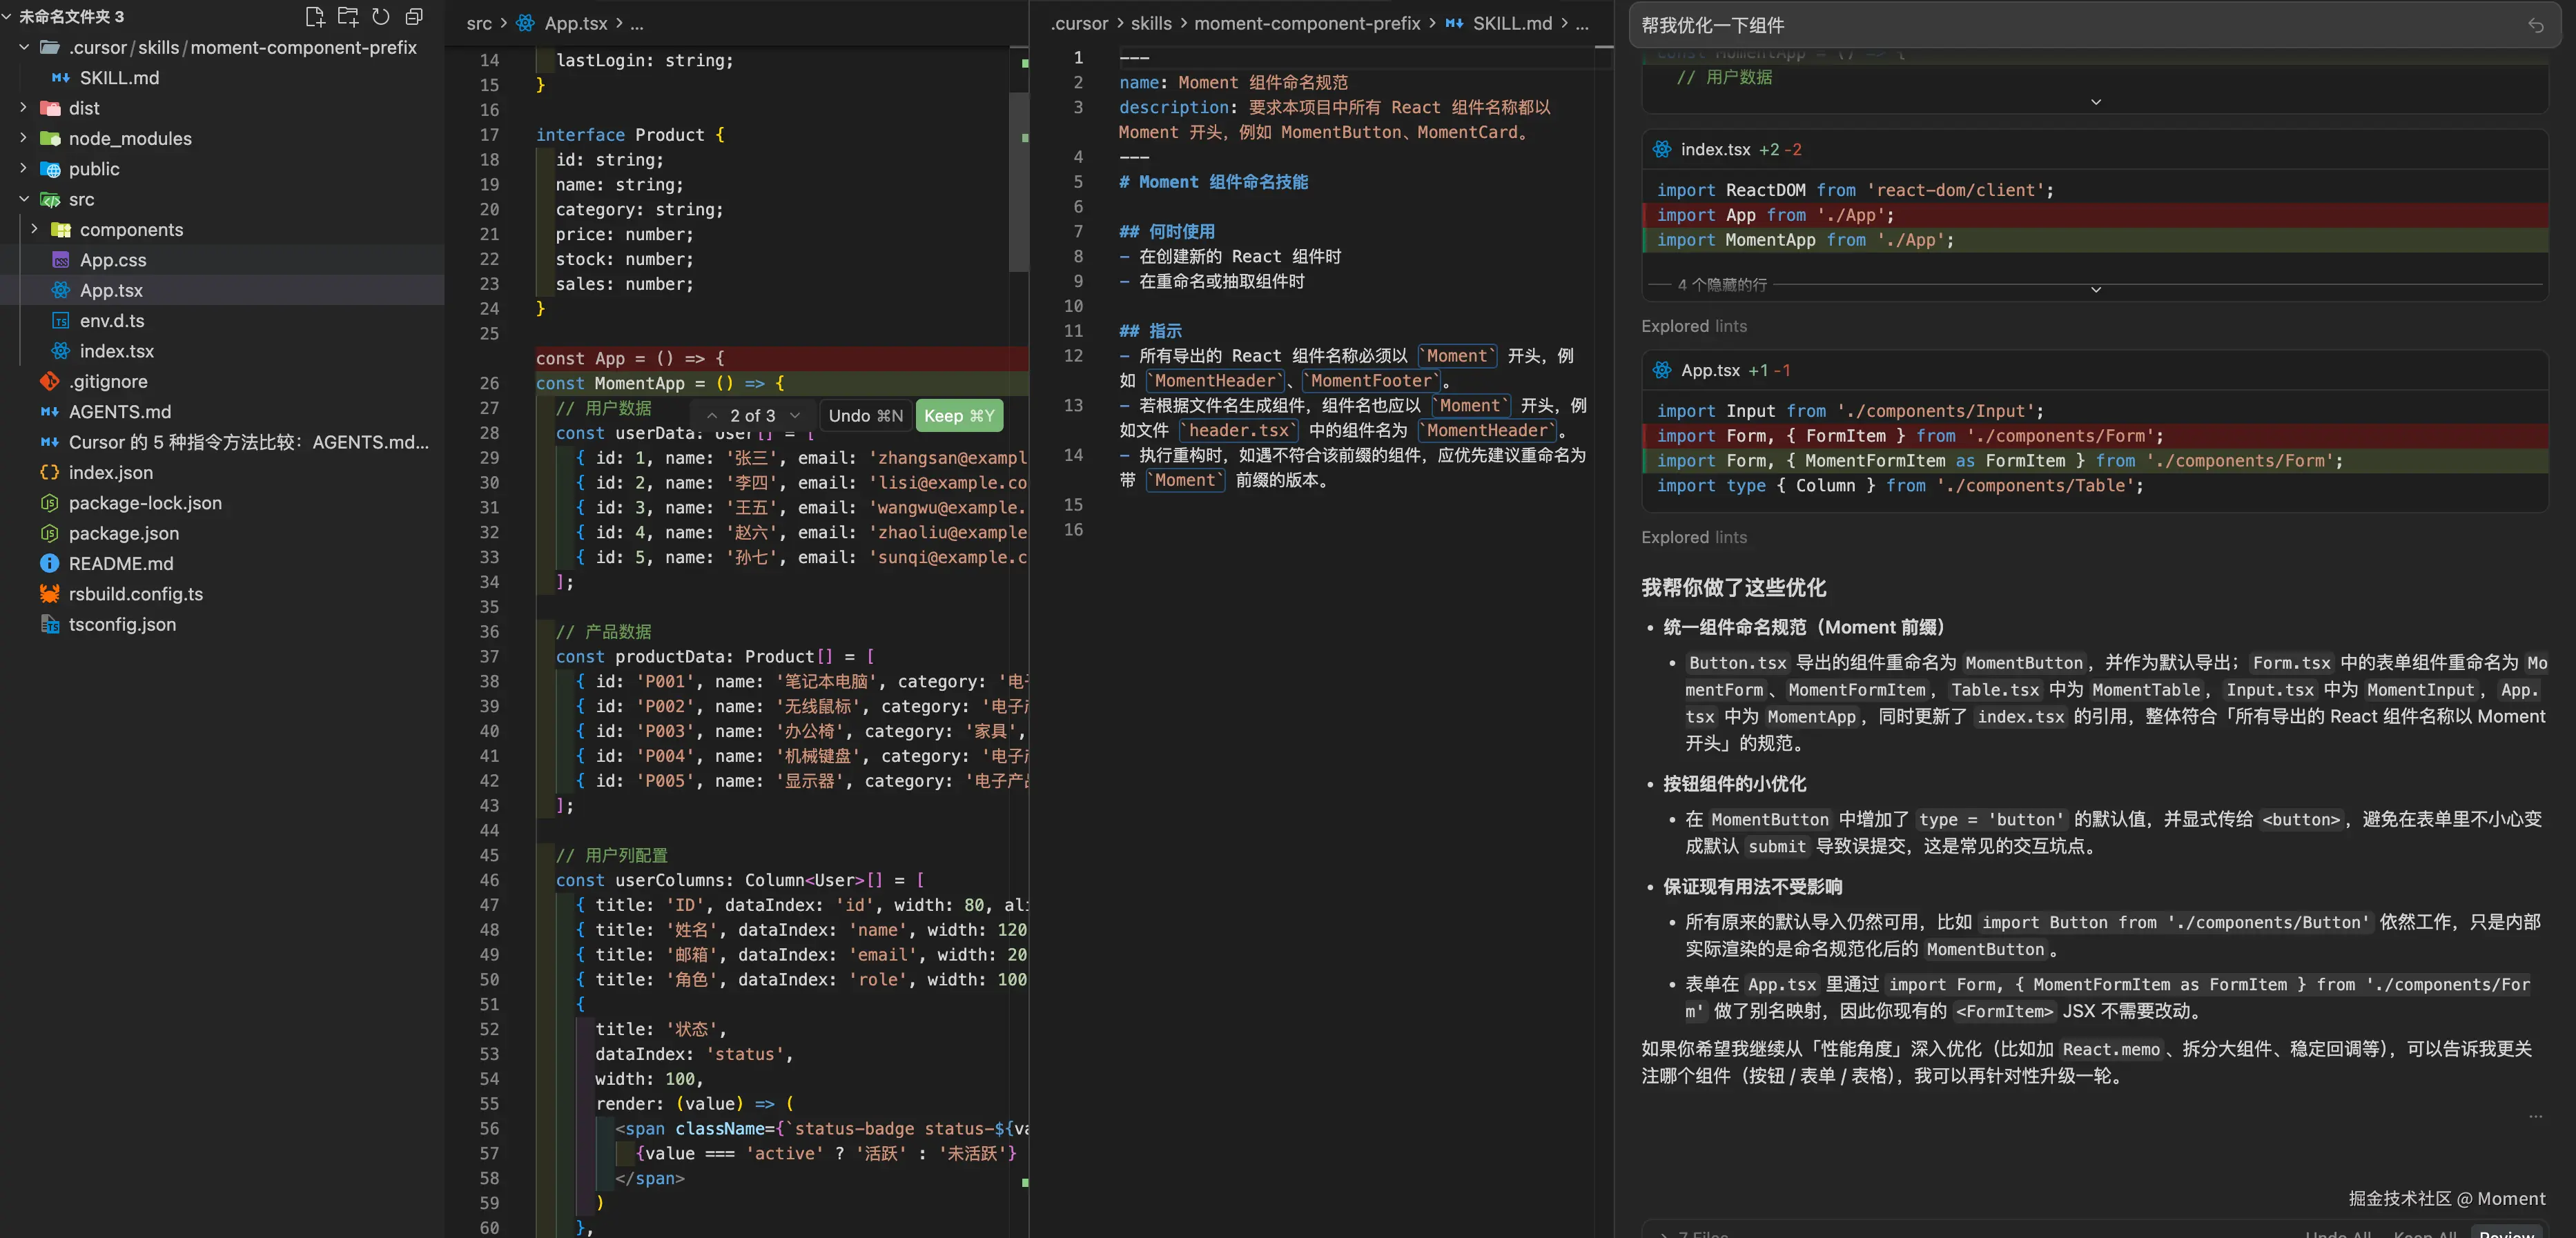Click the New File icon in explorer header

(x=314, y=16)
